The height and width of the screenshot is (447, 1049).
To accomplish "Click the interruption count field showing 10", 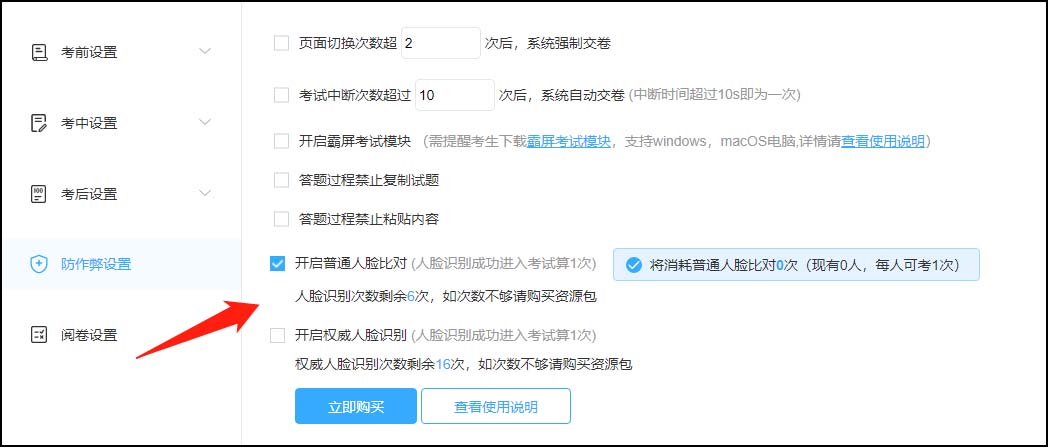I will tap(455, 95).
